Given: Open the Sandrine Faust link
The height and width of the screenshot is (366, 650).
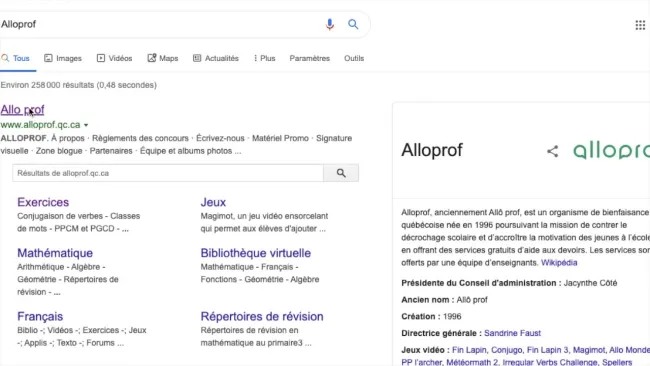Looking at the screenshot, I should click(512, 333).
